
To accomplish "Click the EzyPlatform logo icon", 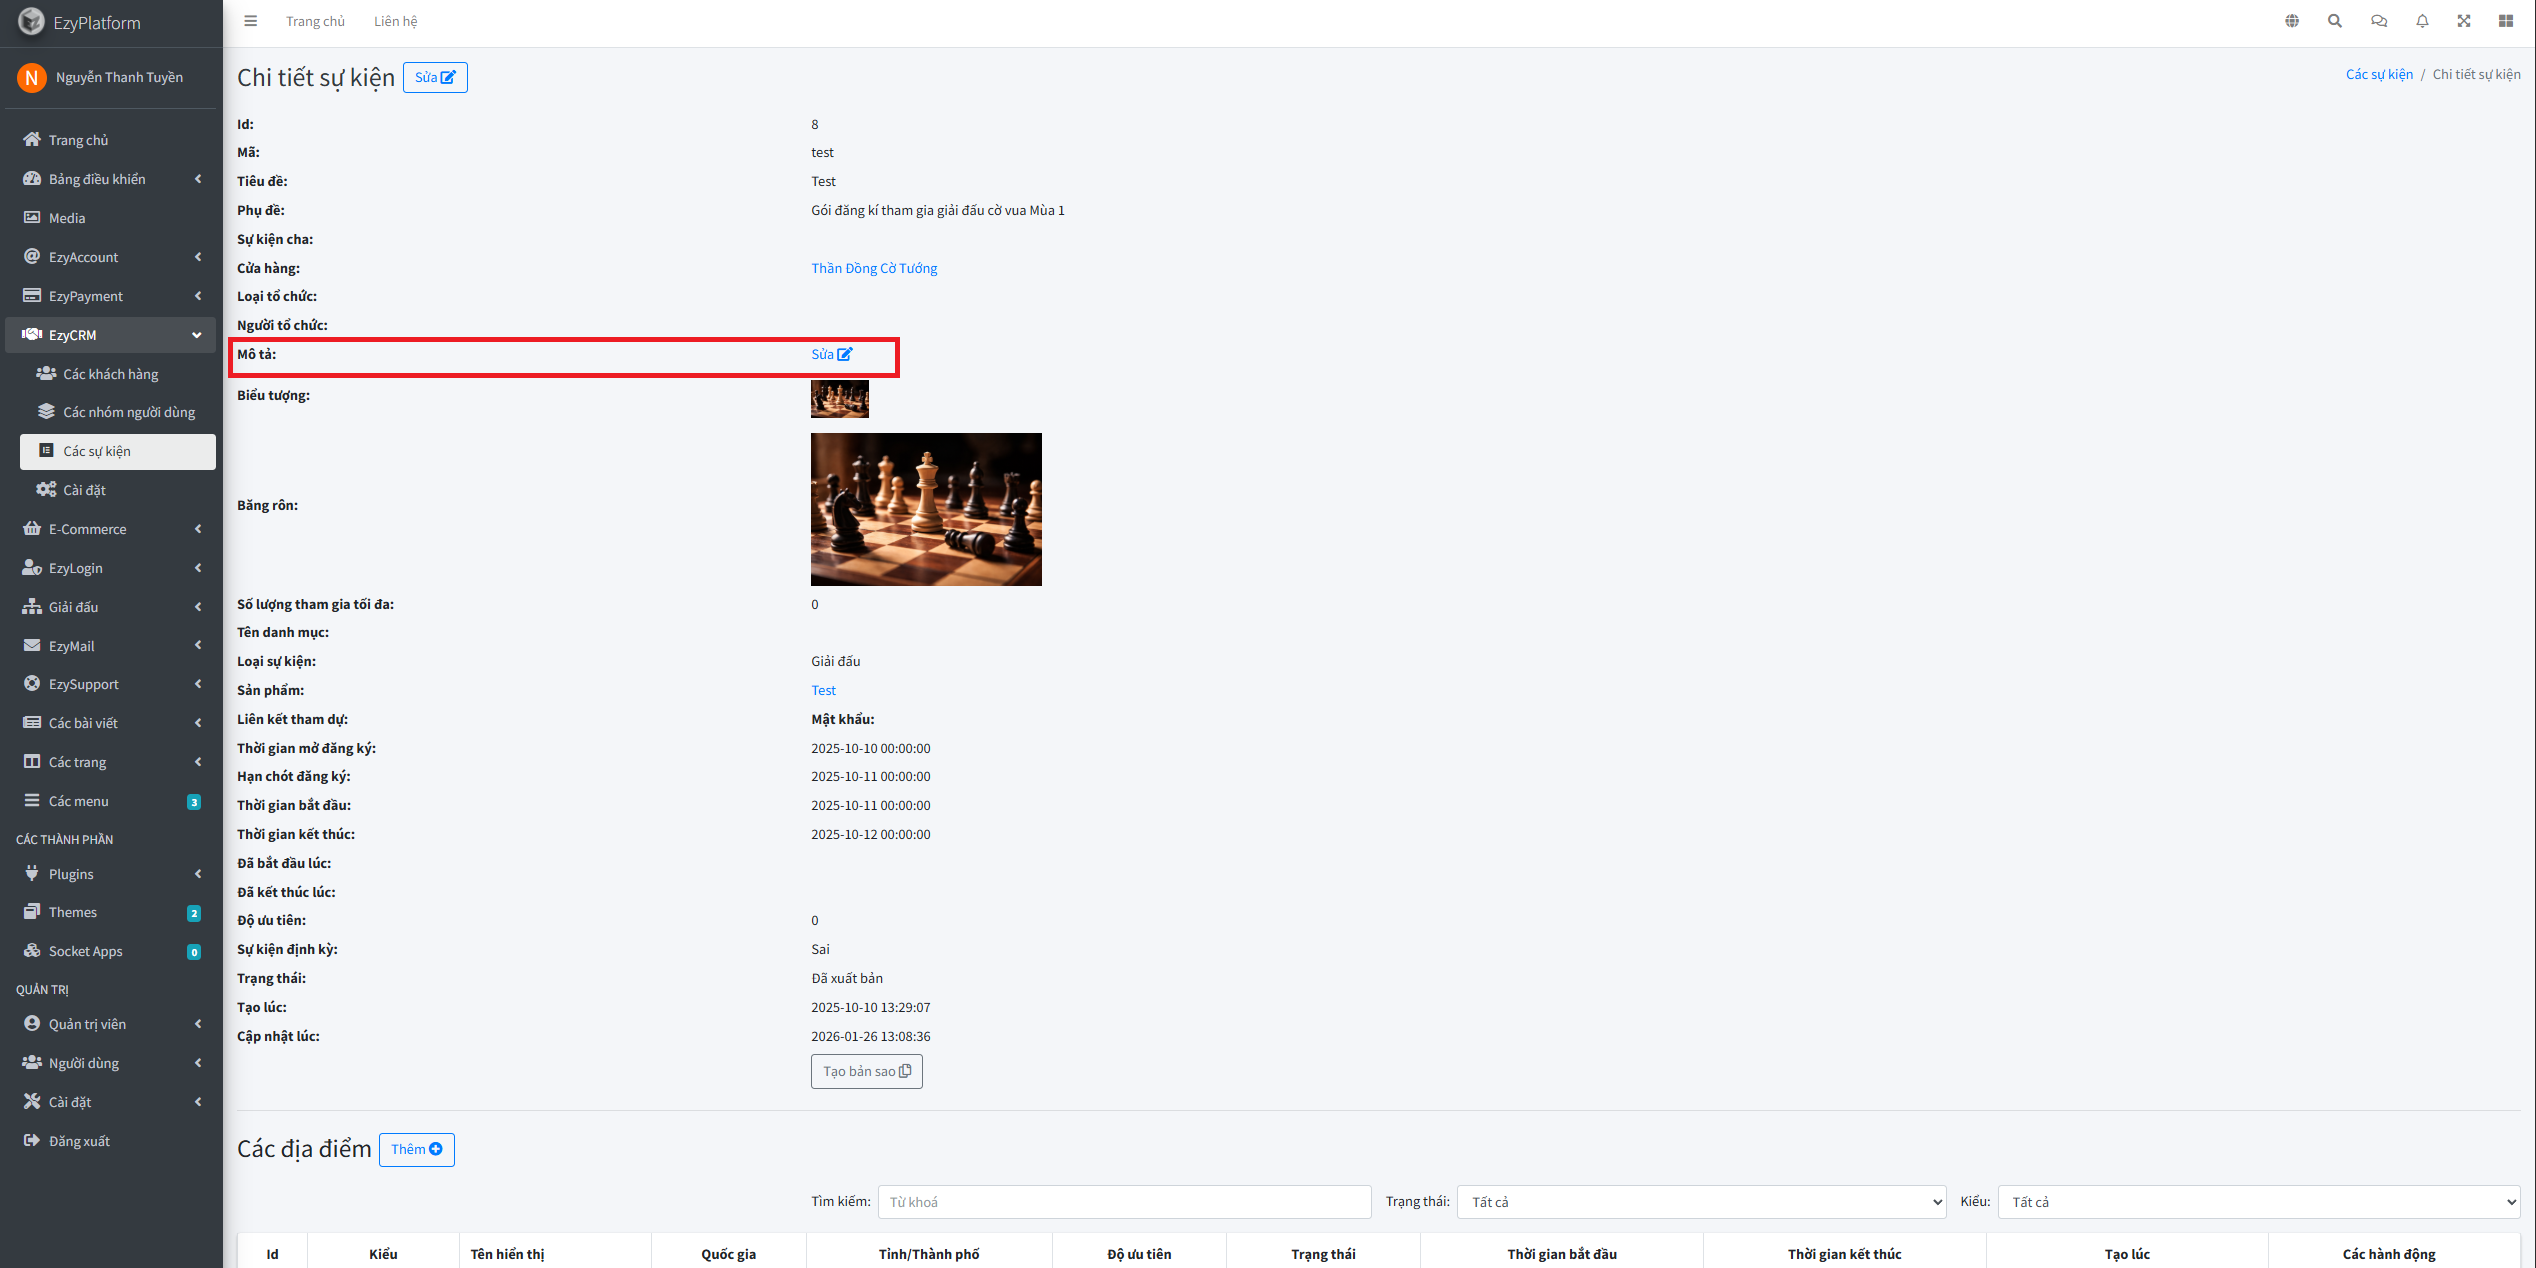I will [x=31, y=21].
